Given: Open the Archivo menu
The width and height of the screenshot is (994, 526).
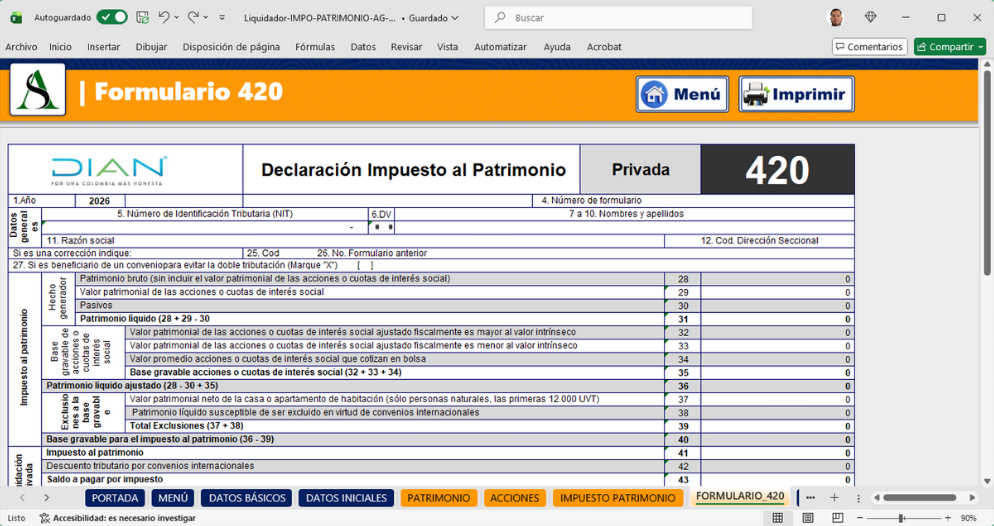Looking at the screenshot, I should coord(21,47).
